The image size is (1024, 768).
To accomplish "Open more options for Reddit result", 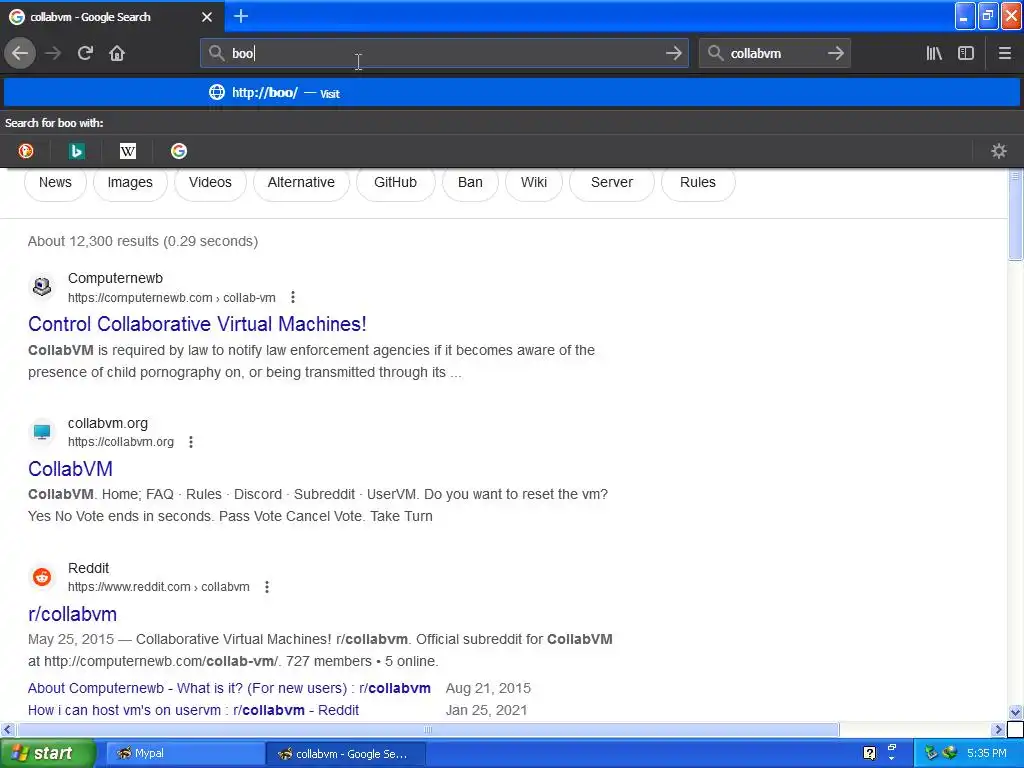I will pos(266,587).
